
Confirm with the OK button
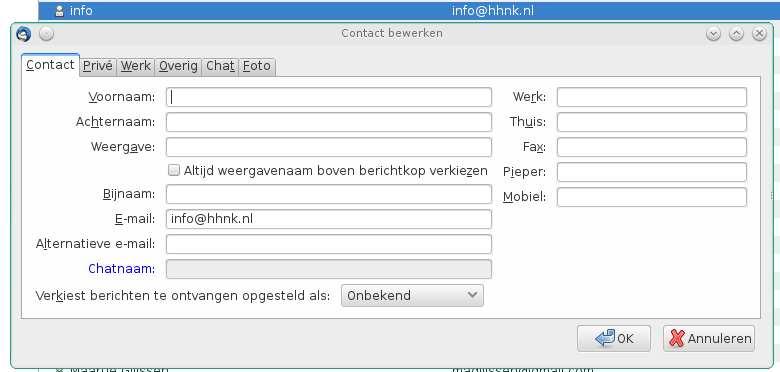[x=614, y=339]
